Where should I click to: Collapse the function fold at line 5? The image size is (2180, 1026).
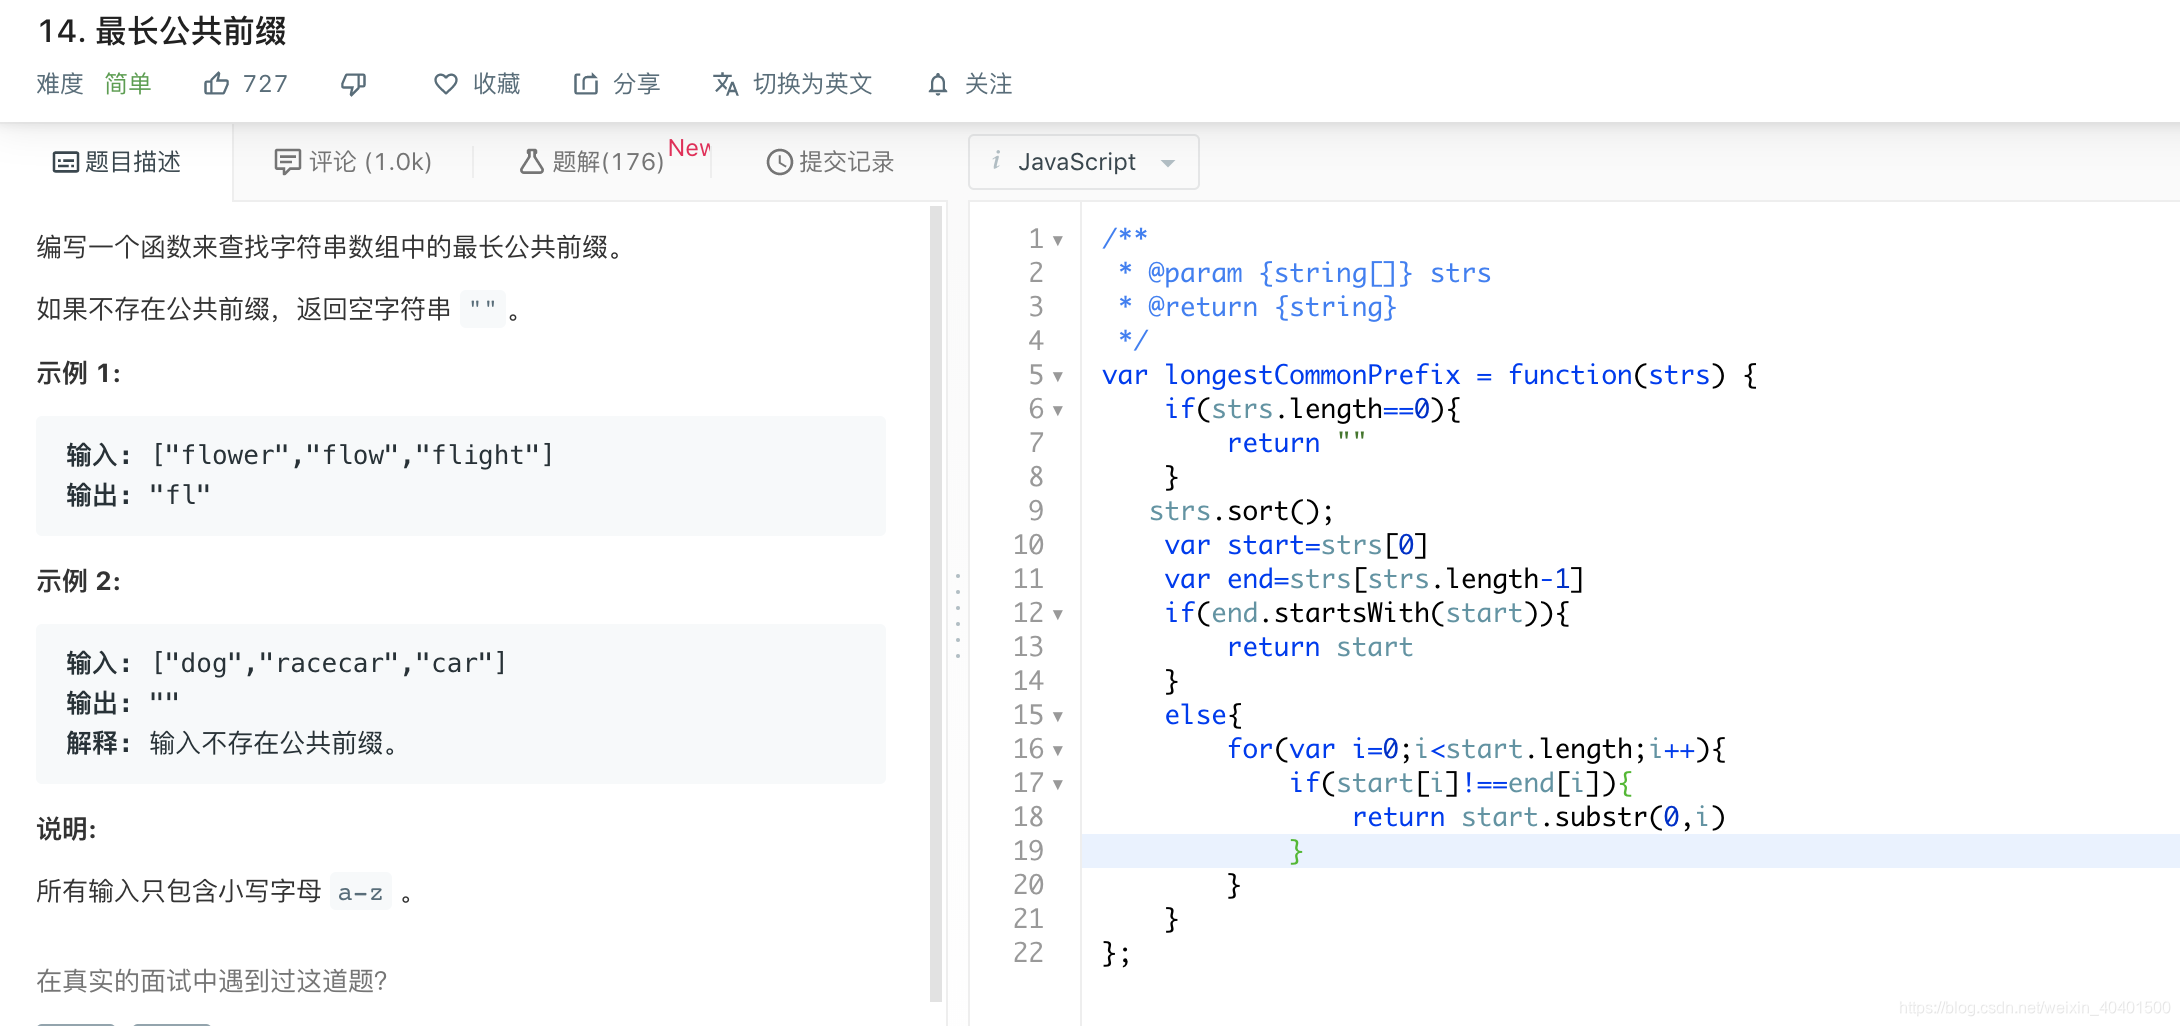click(x=1058, y=376)
